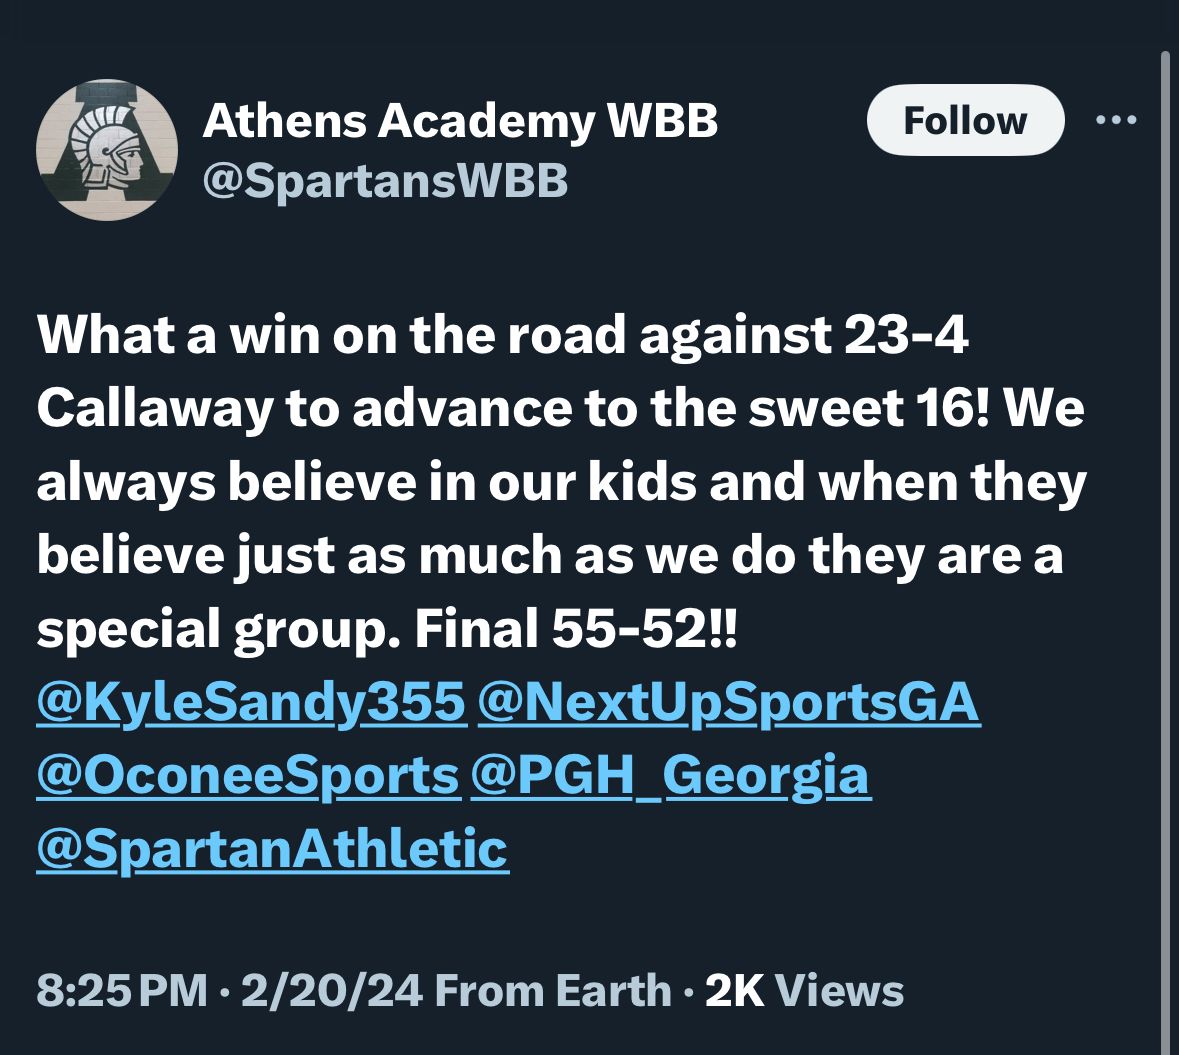Click the 2/20/24 post date
Viewport: 1179px width, 1055px height.
click(x=331, y=991)
